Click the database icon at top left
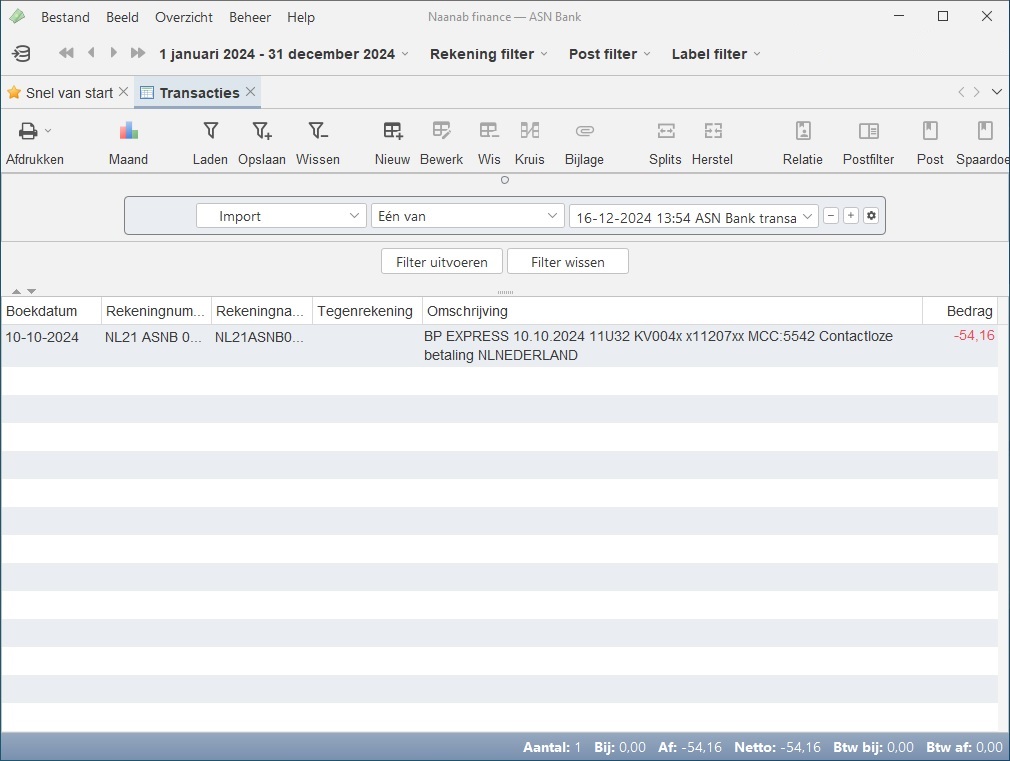Image resolution: width=1010 pixels, height=761 pixels. 21,54
